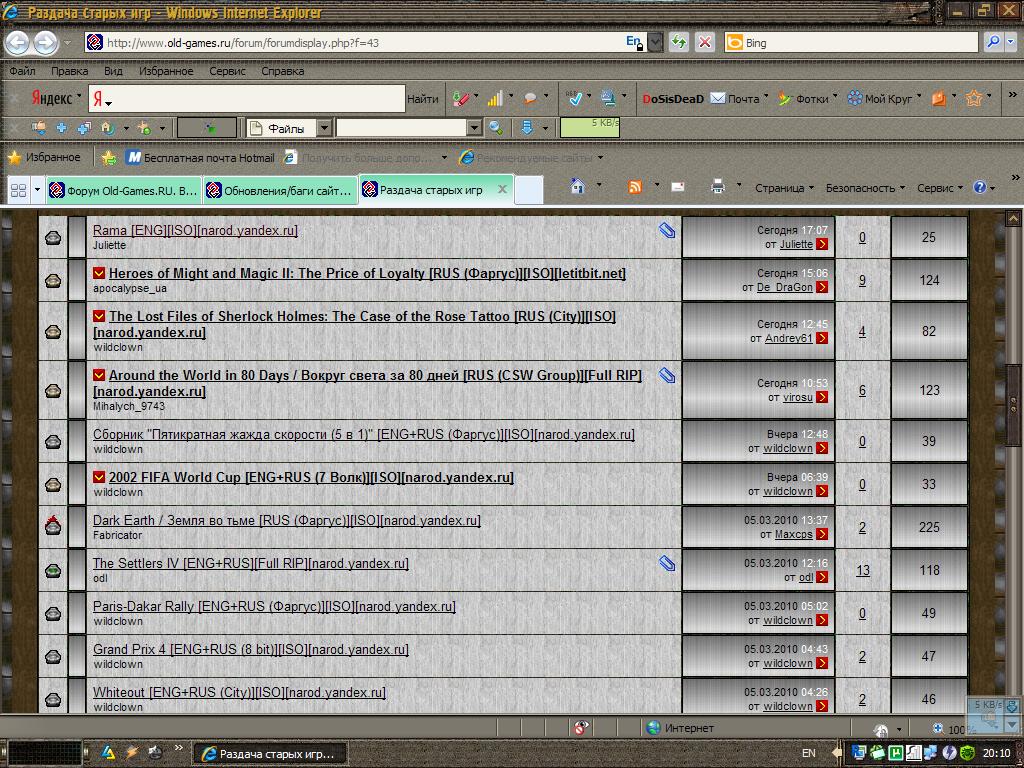Click the Найти button on Yandex bar
The image size is (1024, 768).
coord(423,99)
